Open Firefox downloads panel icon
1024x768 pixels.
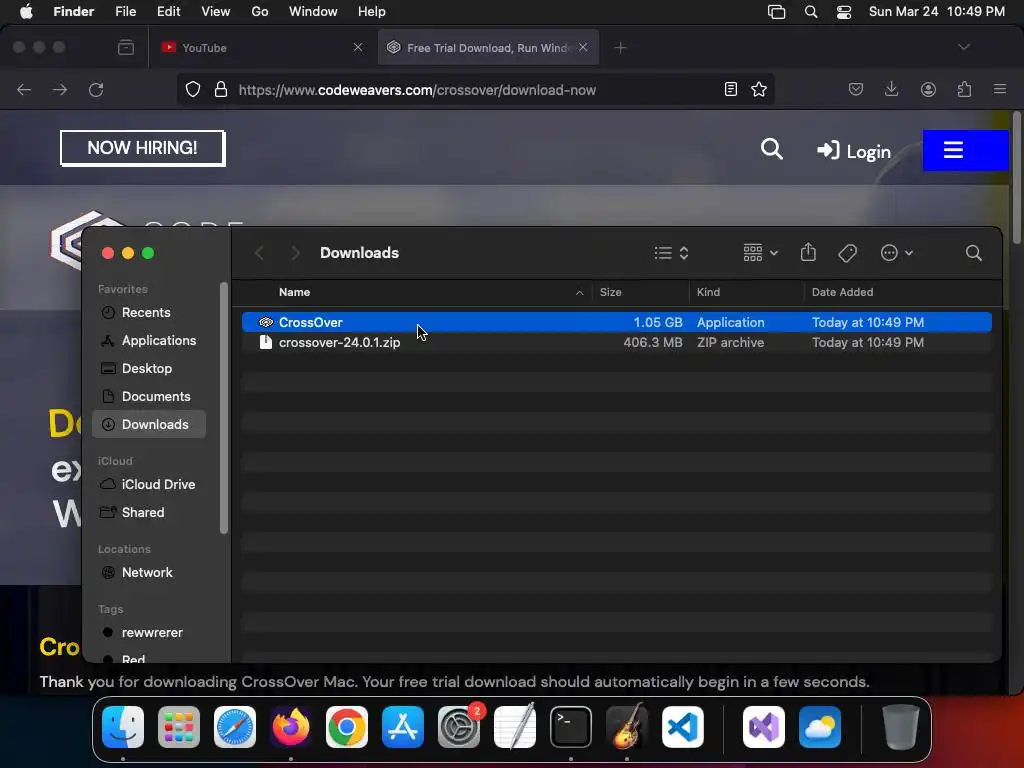tap(891, 89)
